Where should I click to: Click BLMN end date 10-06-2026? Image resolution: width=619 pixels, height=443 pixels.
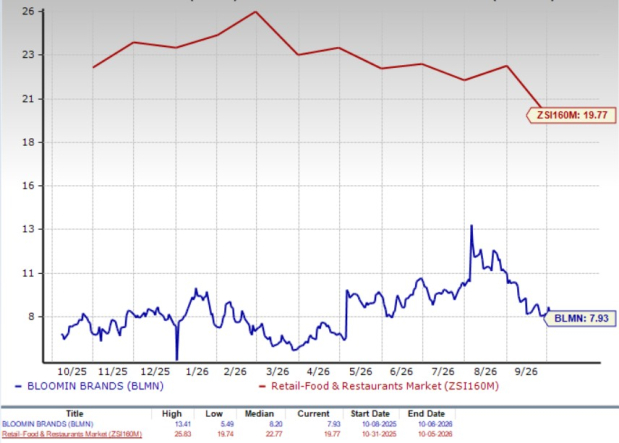[x=435, y=424]
